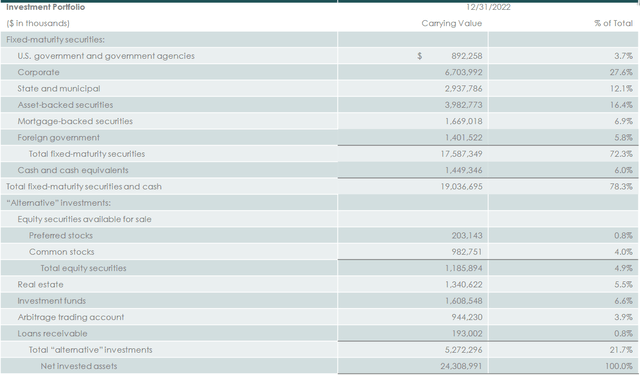Click 'Total fixed-maturity securities' label
Screen dimensions: 640x375
pyautogui.click(x=87, y=154)
